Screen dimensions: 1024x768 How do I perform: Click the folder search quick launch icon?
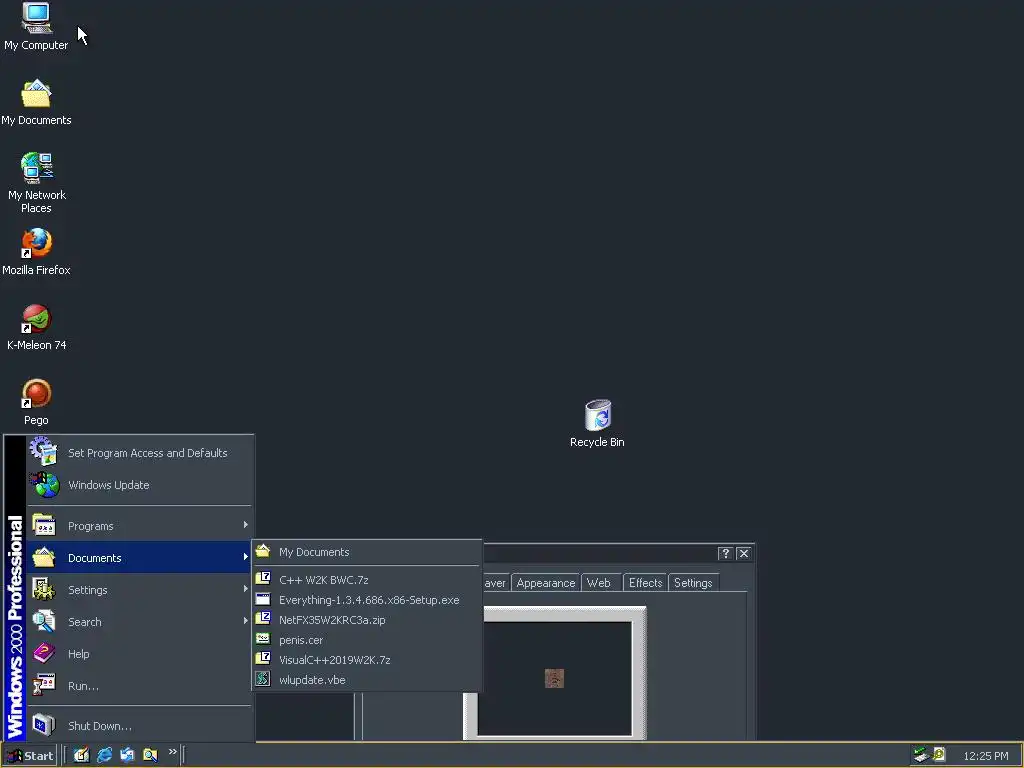tap(150, 755)
